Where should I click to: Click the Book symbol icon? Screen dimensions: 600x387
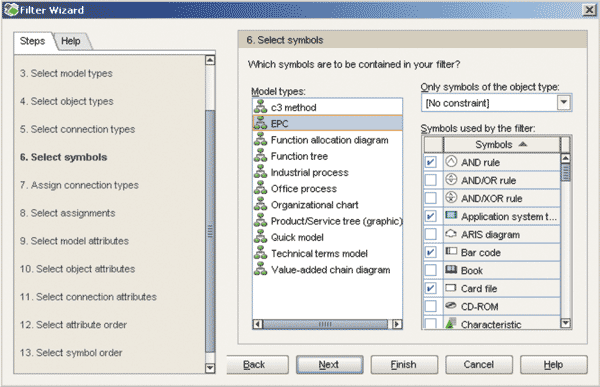click(x=452, y=269)
